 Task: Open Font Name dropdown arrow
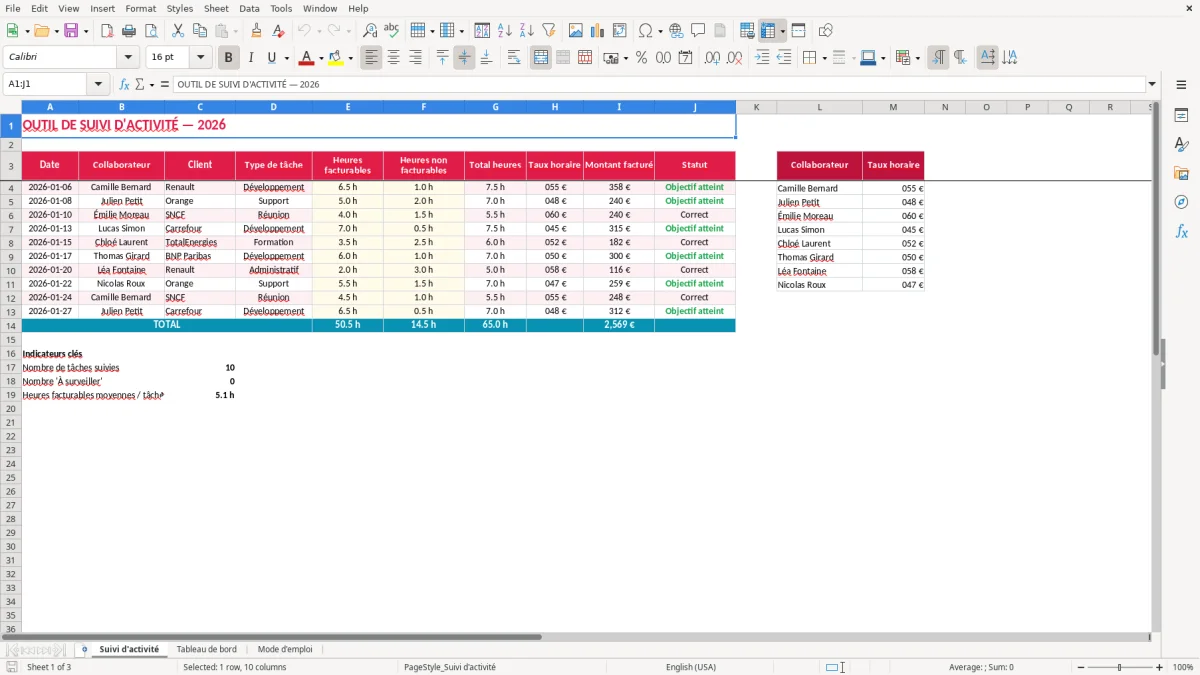click(x=128, y=58)
